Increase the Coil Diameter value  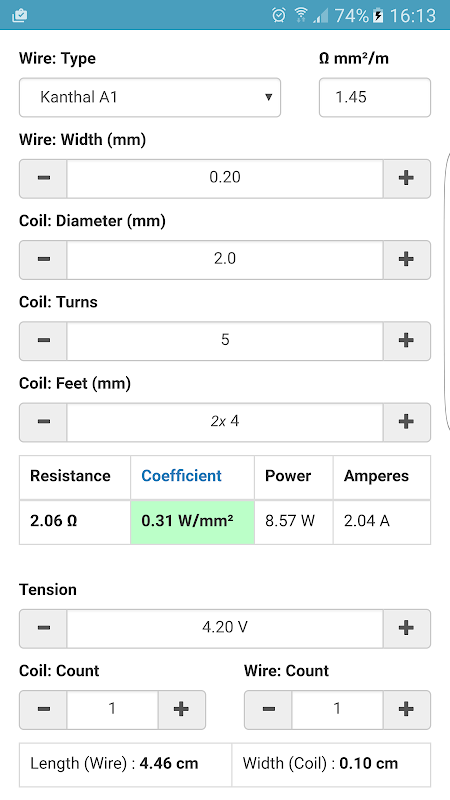tap(406, 259)
